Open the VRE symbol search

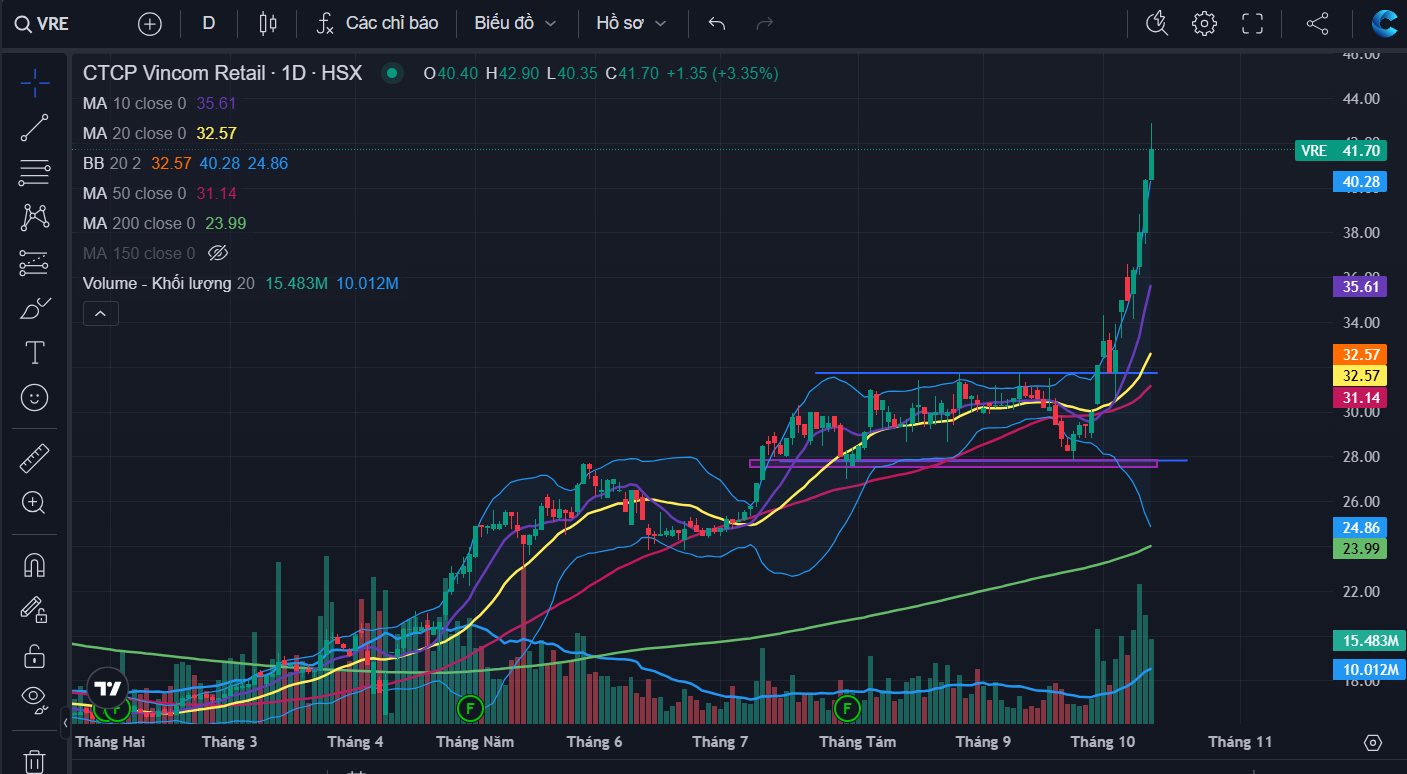42,23
